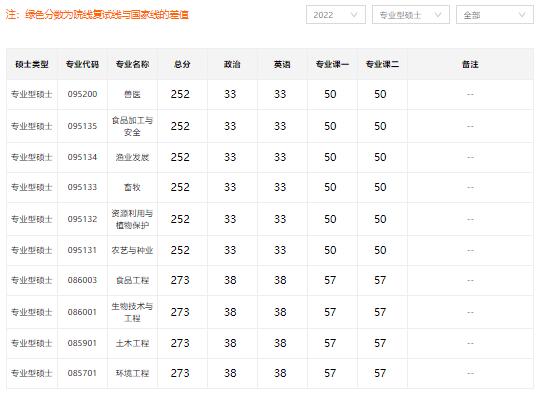Click the major name 食品工程
Screen dimensions: 539x393
pos(132,280)
